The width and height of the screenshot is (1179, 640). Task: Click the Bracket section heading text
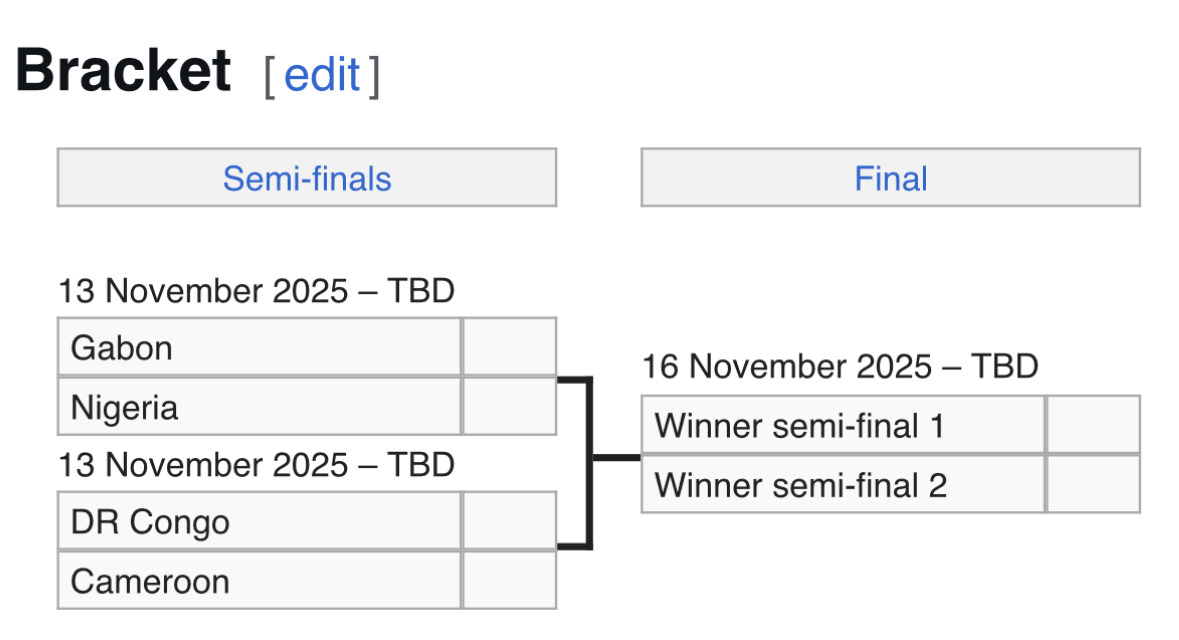coord(123,72)
